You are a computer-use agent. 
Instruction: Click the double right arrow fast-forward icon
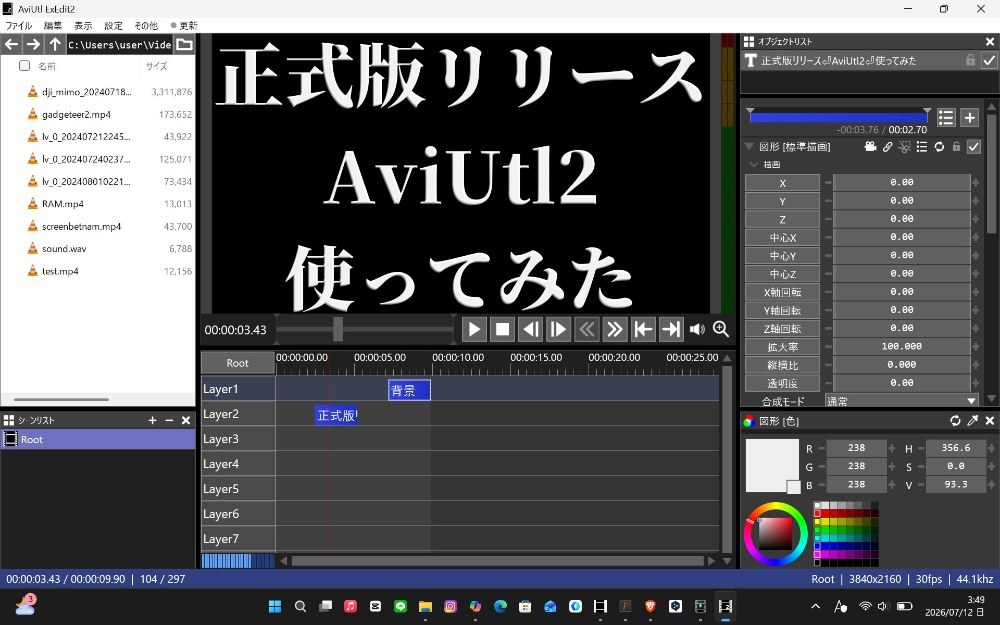[615, 330]
